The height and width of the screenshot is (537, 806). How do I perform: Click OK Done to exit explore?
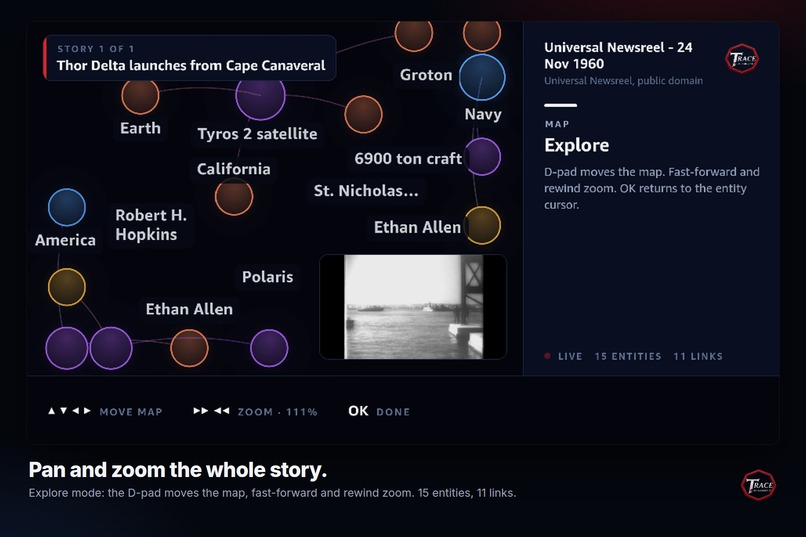click(379, 411)
